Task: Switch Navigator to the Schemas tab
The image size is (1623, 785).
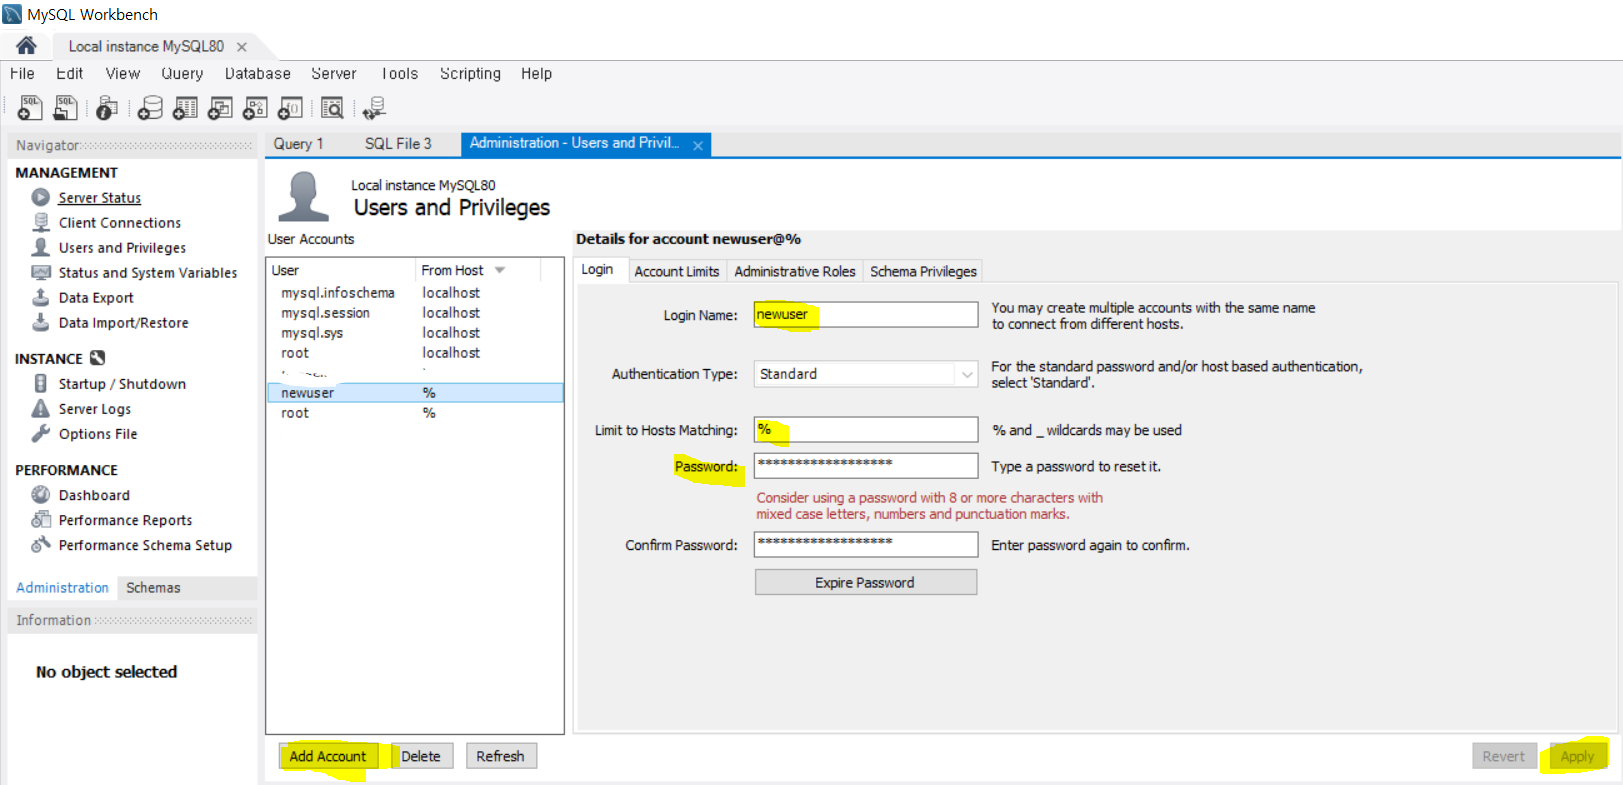Action: click(x=153, y=588)
